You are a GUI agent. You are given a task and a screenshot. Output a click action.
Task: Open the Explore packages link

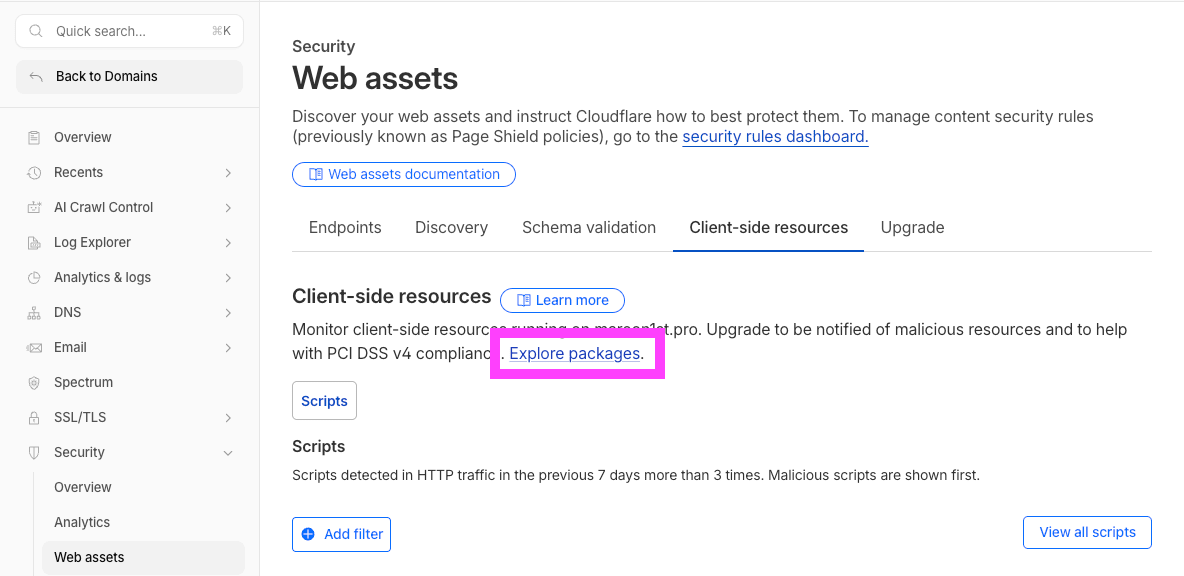pos(574,353)
